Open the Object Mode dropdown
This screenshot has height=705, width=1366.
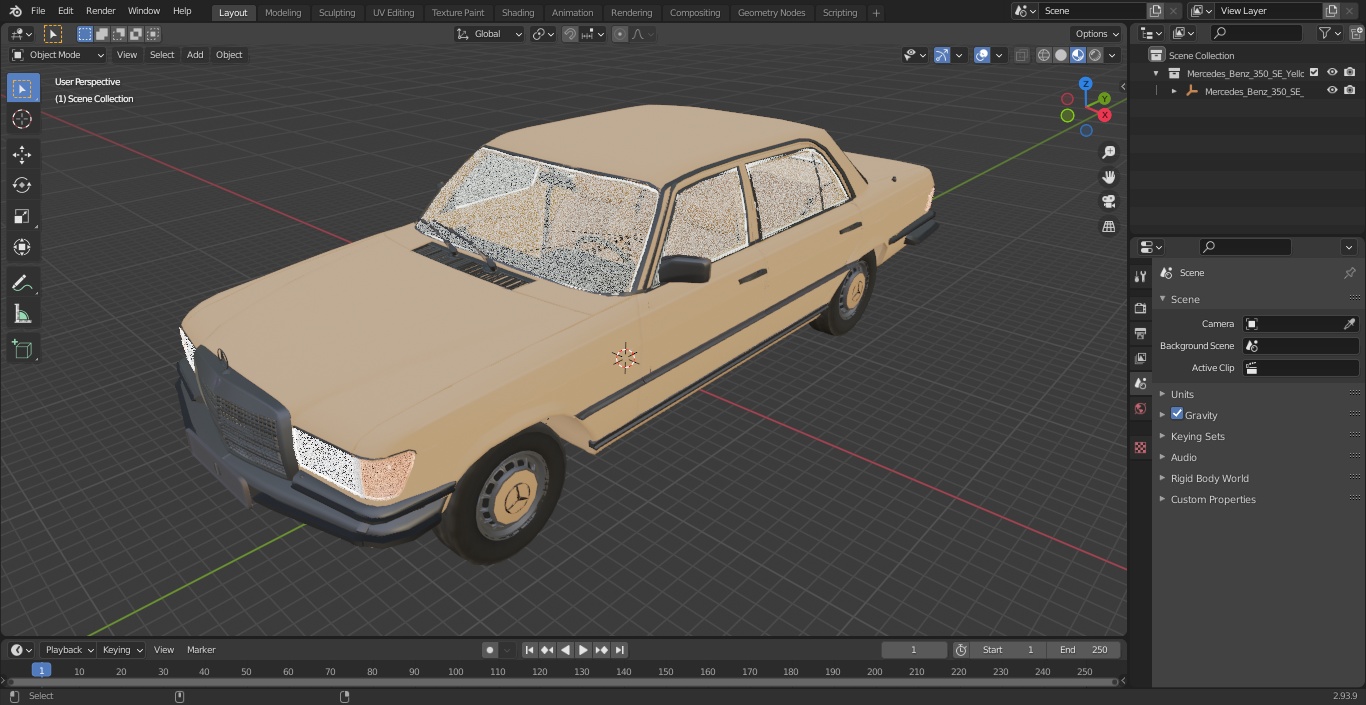58,55
